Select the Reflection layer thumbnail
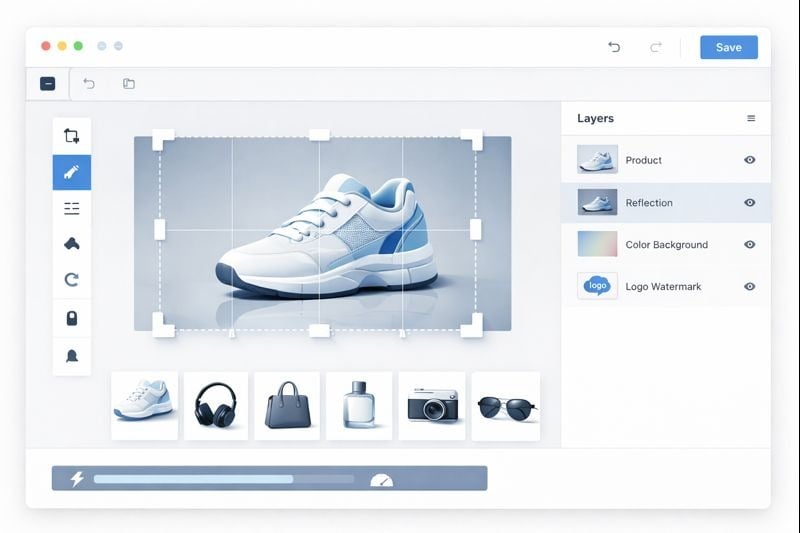This screenshot has height=533, width=800. [x=597, y=202]
